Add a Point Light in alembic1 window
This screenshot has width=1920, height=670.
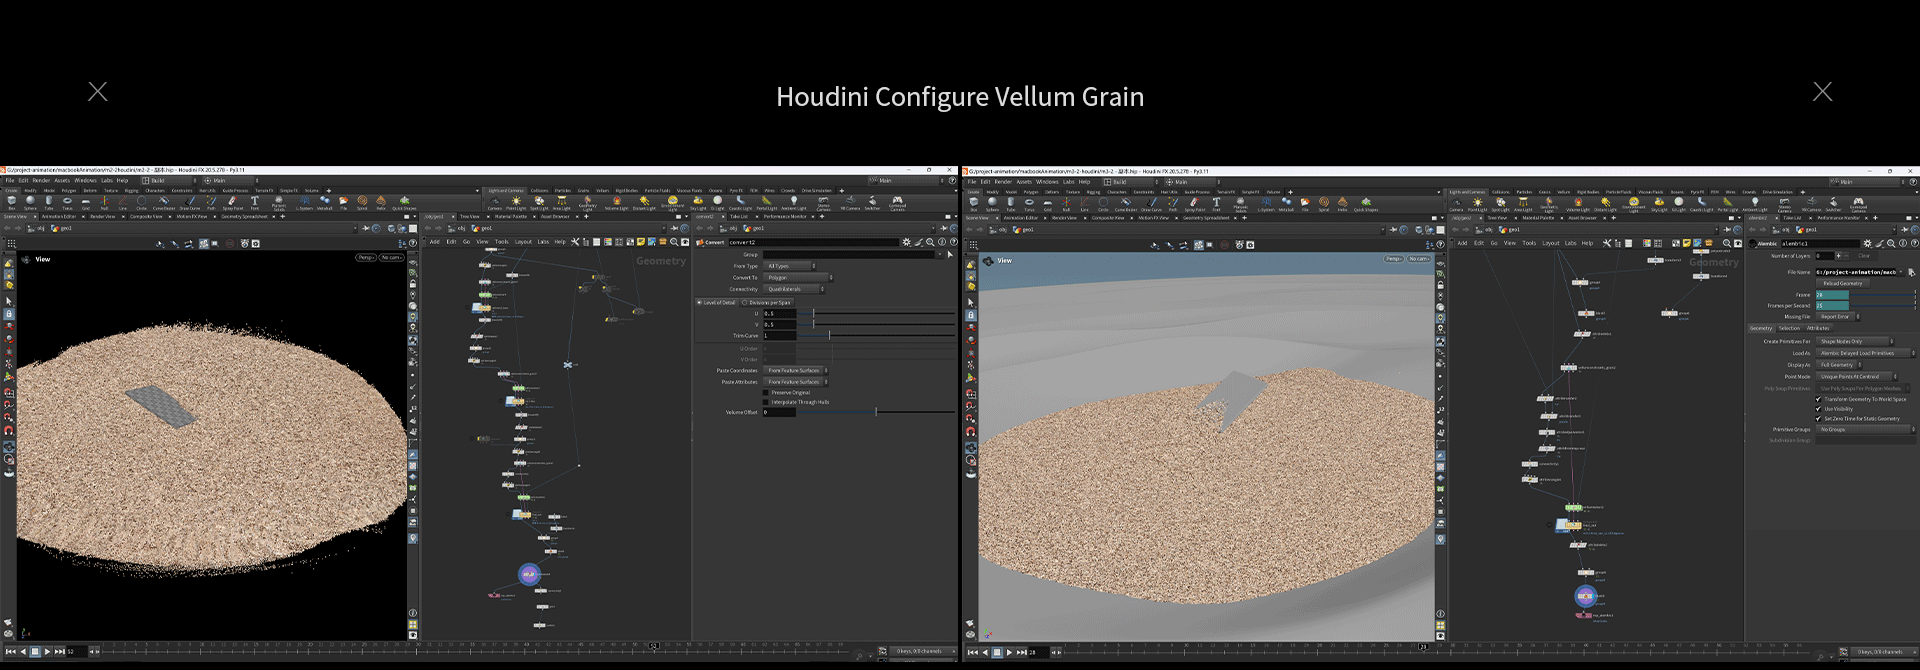[x=1477, y=204]
